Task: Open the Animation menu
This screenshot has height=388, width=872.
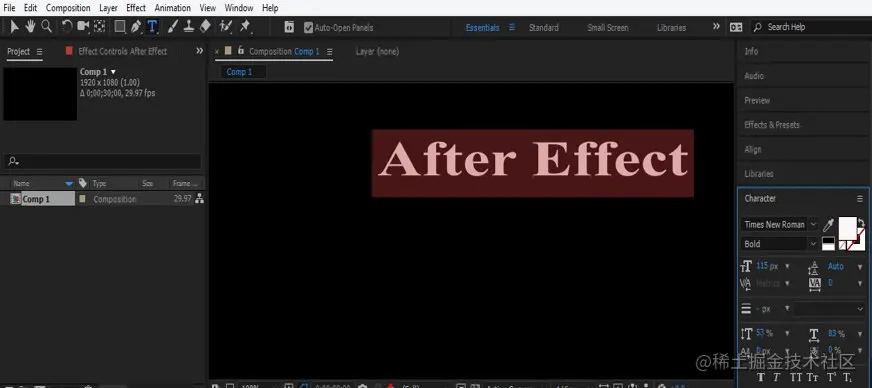Action: click(x=172, y=8)
